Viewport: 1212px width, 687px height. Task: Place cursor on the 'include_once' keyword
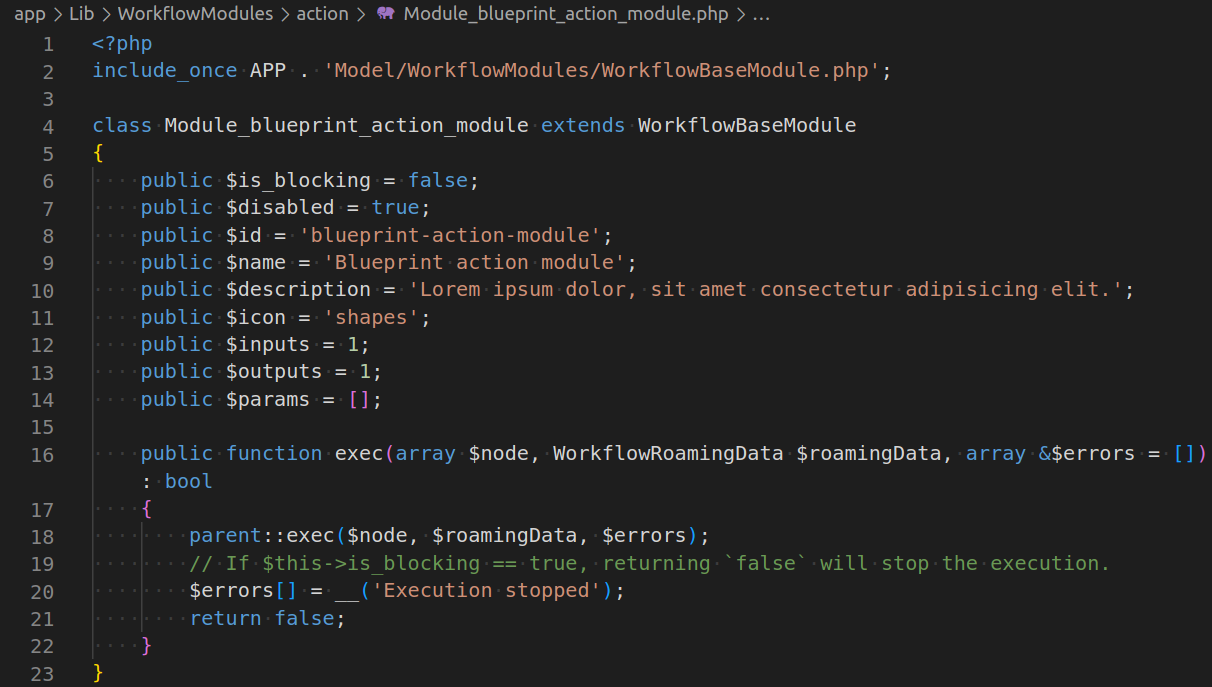pyautogui.click(x=164, y=71)
